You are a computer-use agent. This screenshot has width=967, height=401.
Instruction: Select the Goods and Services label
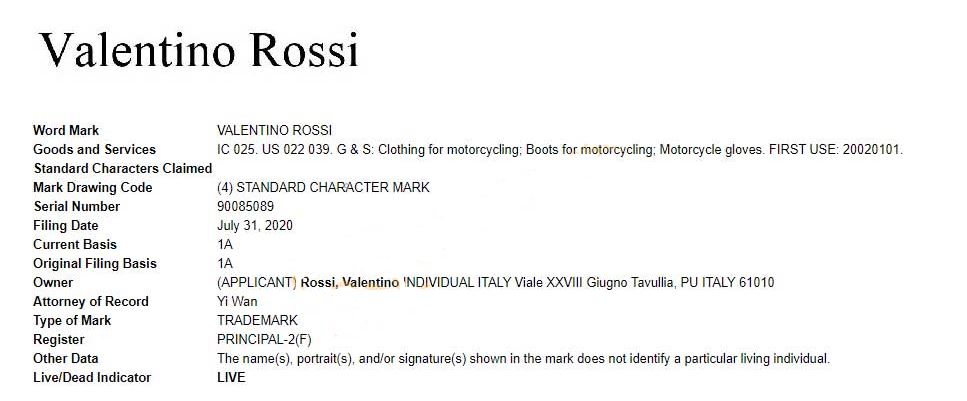(x=94, y=149)
